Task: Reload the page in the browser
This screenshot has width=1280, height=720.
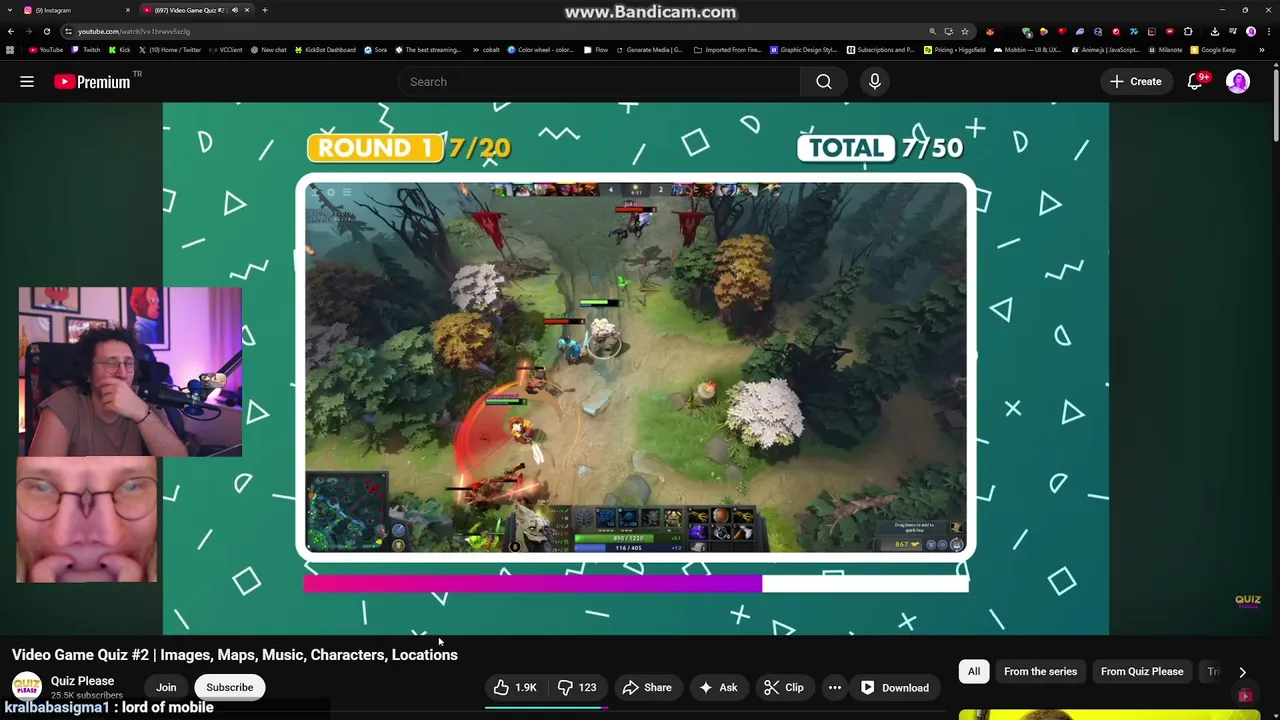Action: pos(46,31)
